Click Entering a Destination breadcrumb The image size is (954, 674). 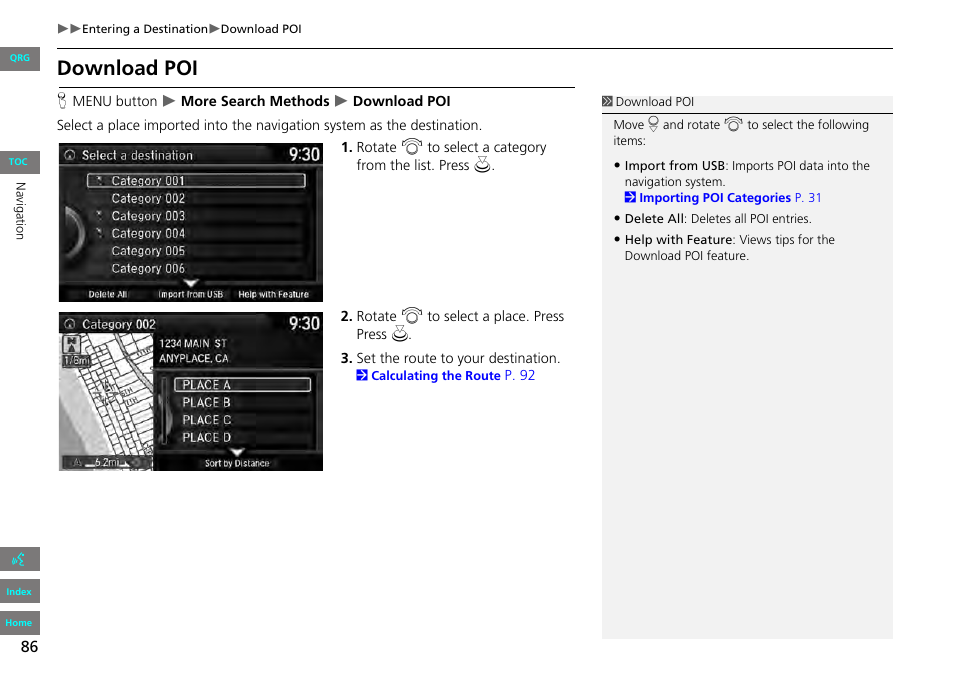tap(145, 29)
